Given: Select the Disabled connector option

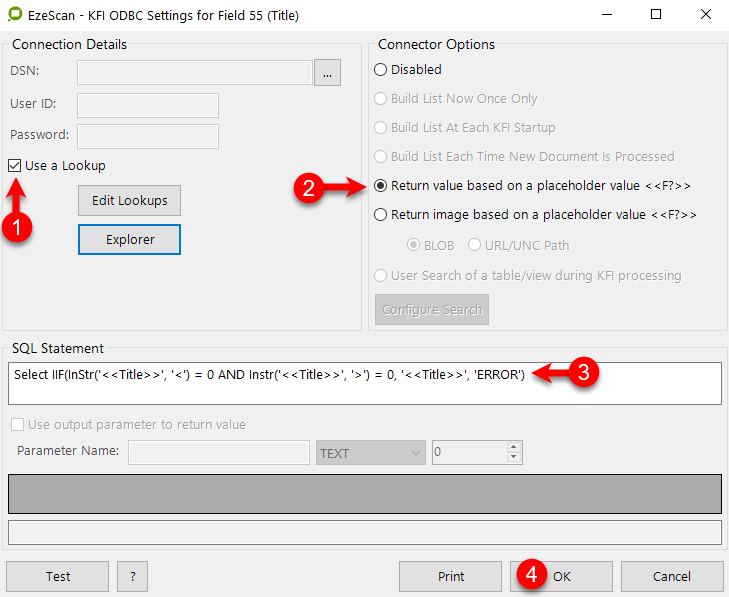Looking at the screenshot, I should (x=380, y=70).
